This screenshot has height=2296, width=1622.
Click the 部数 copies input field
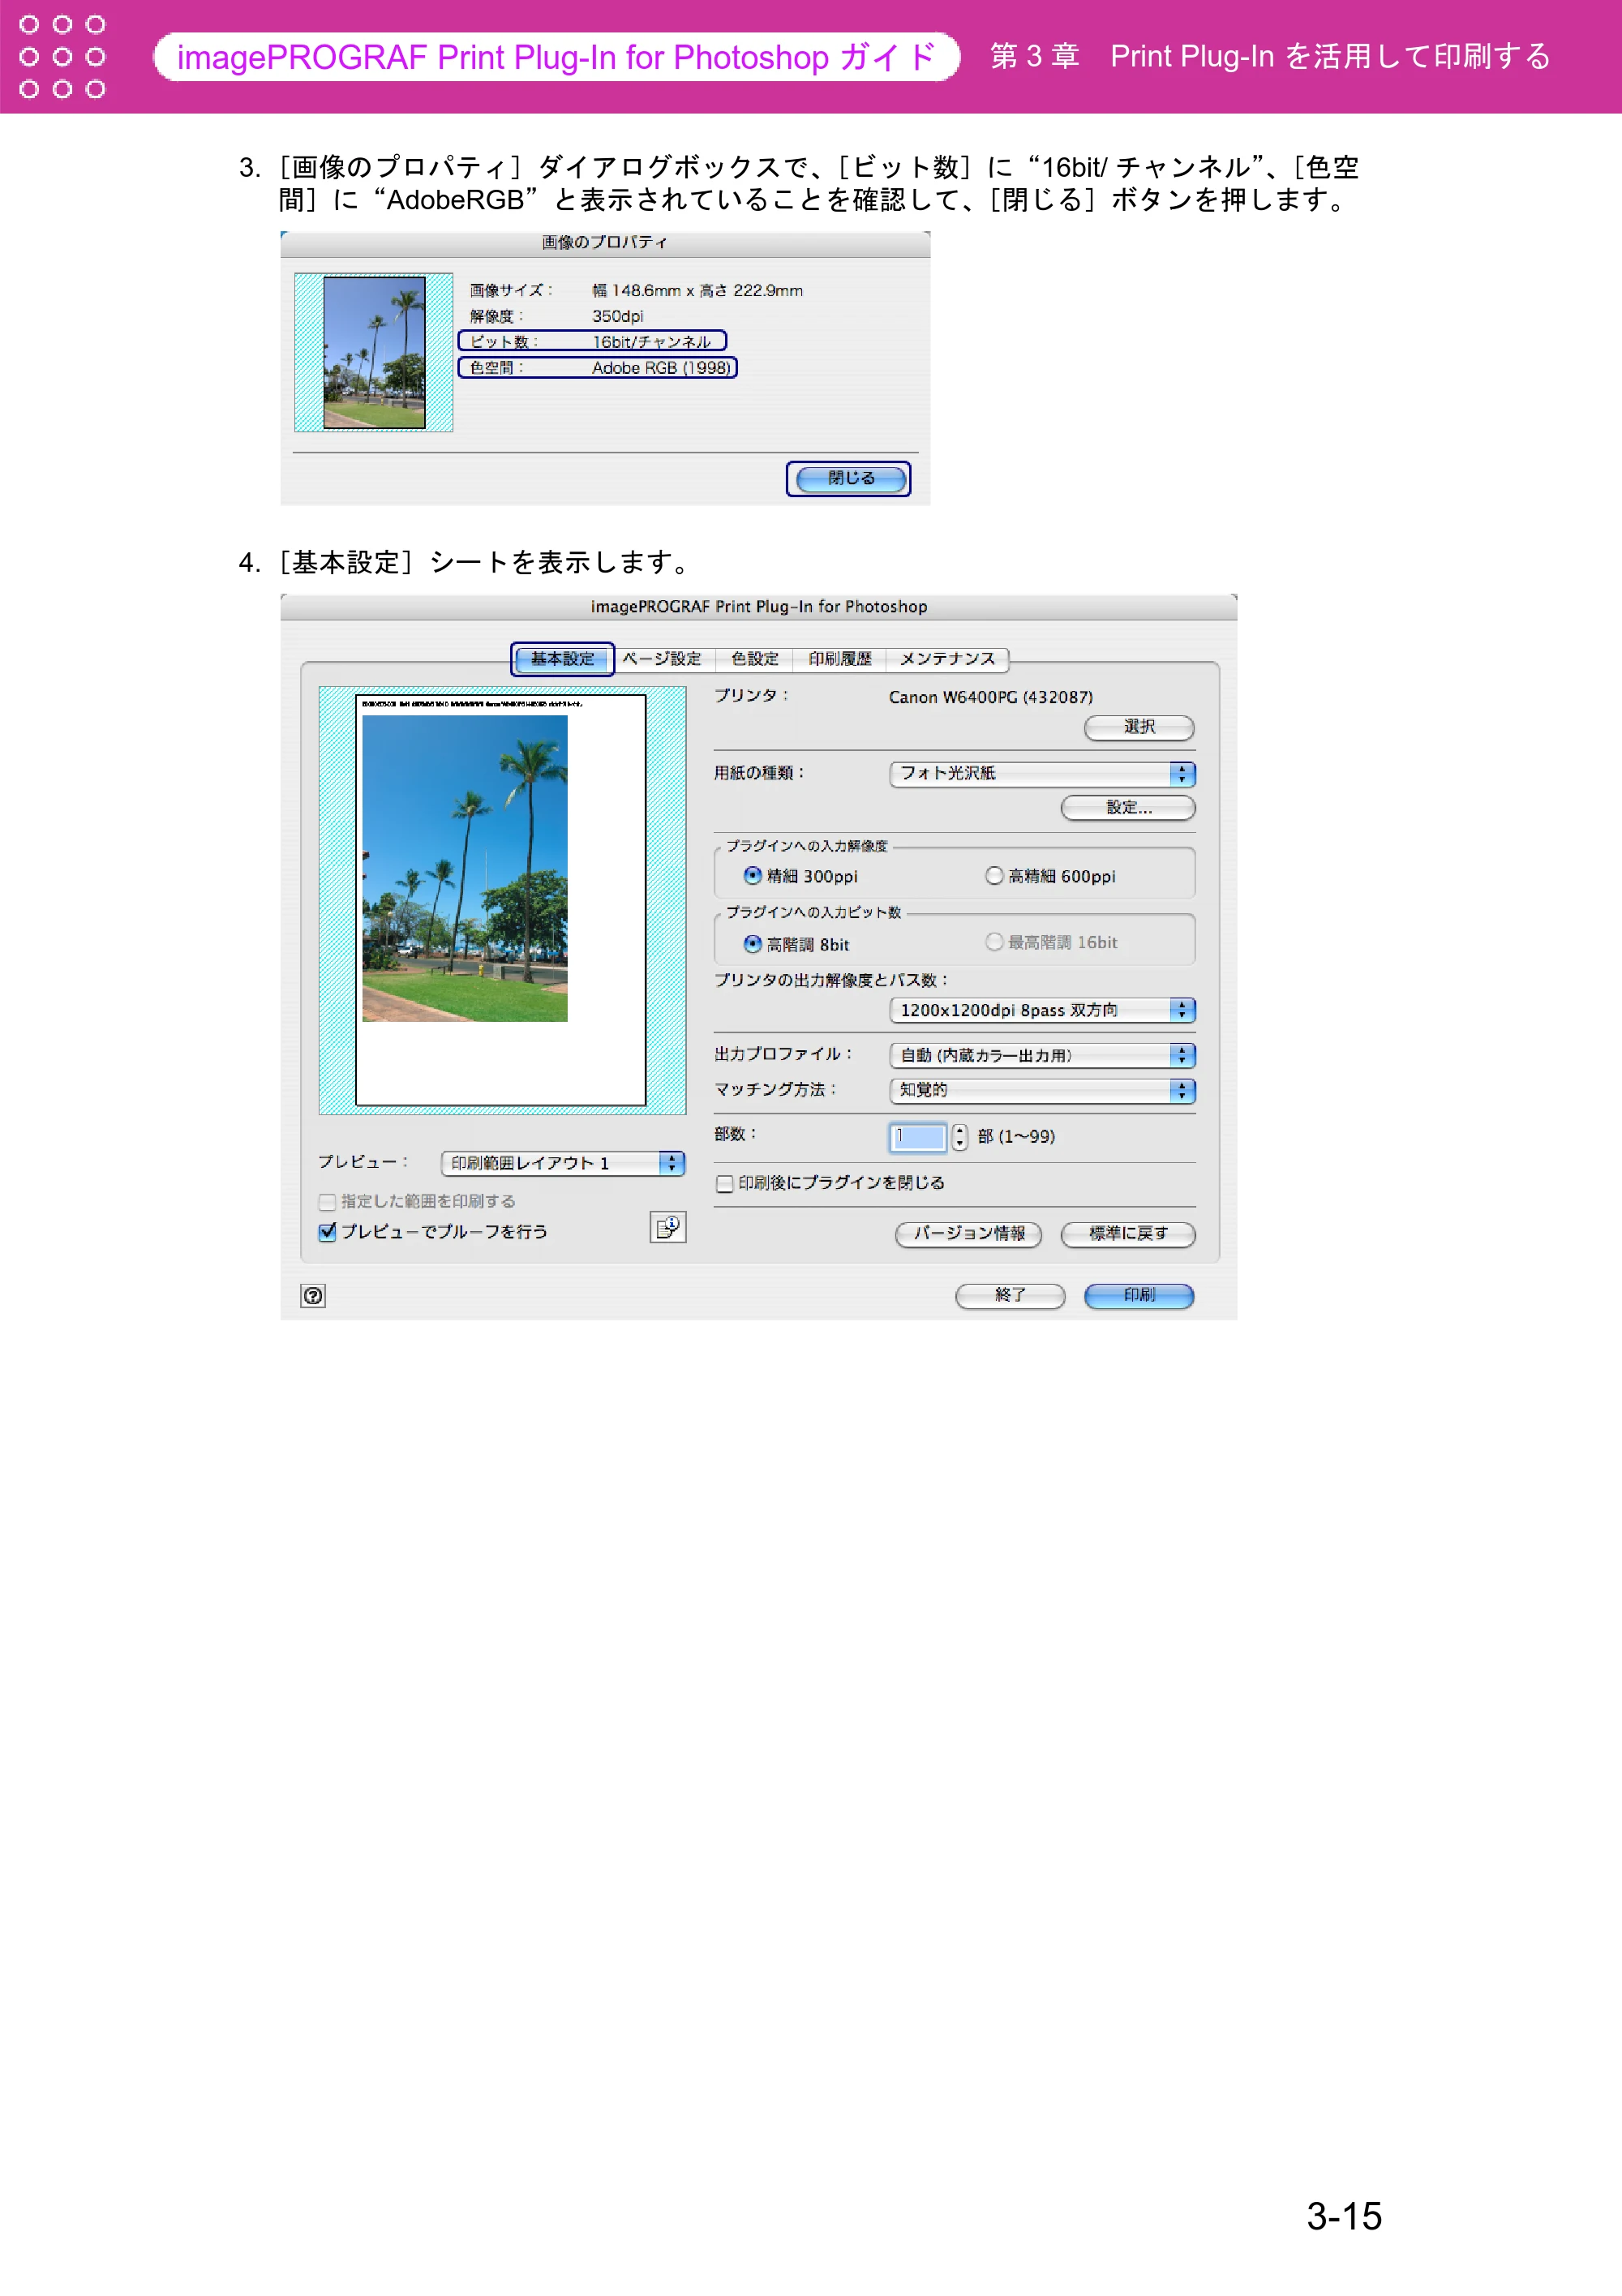click(918, 1136)
